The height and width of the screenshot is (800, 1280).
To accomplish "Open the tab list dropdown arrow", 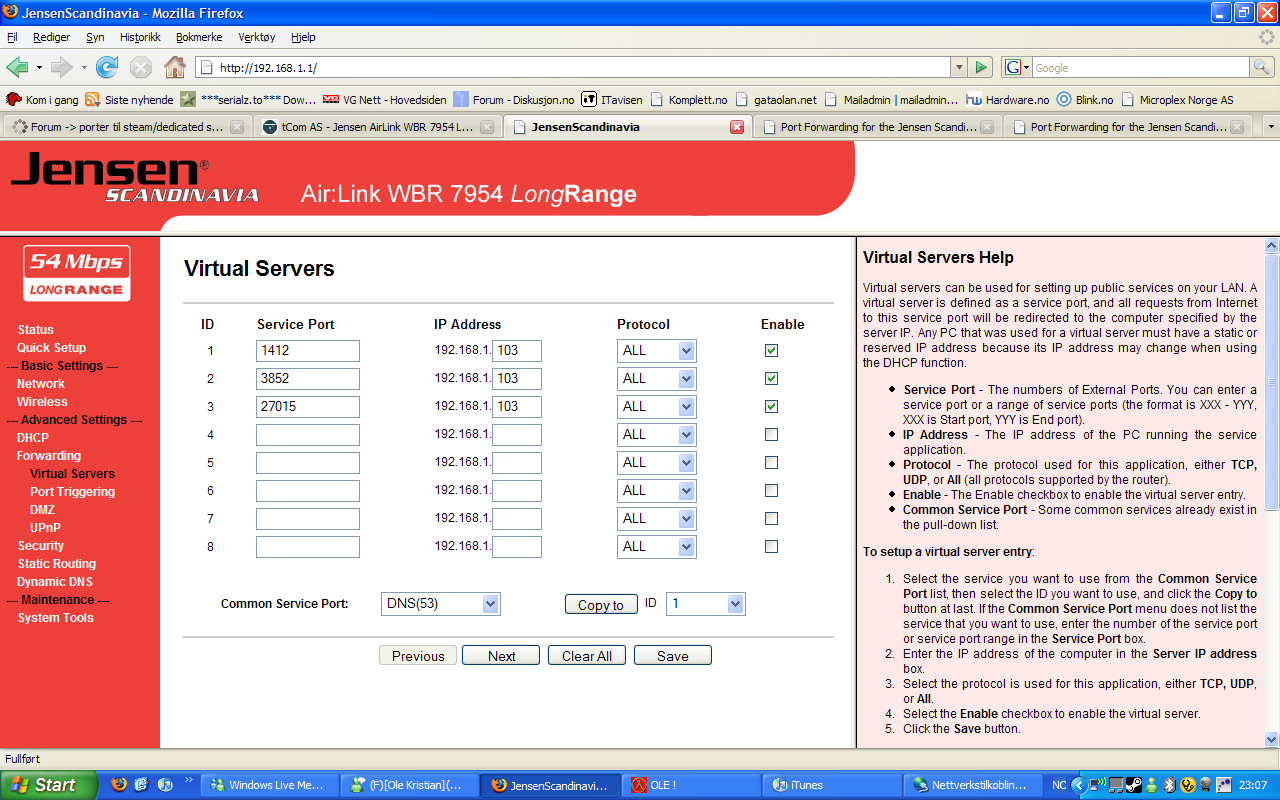I will (1271, 127).
